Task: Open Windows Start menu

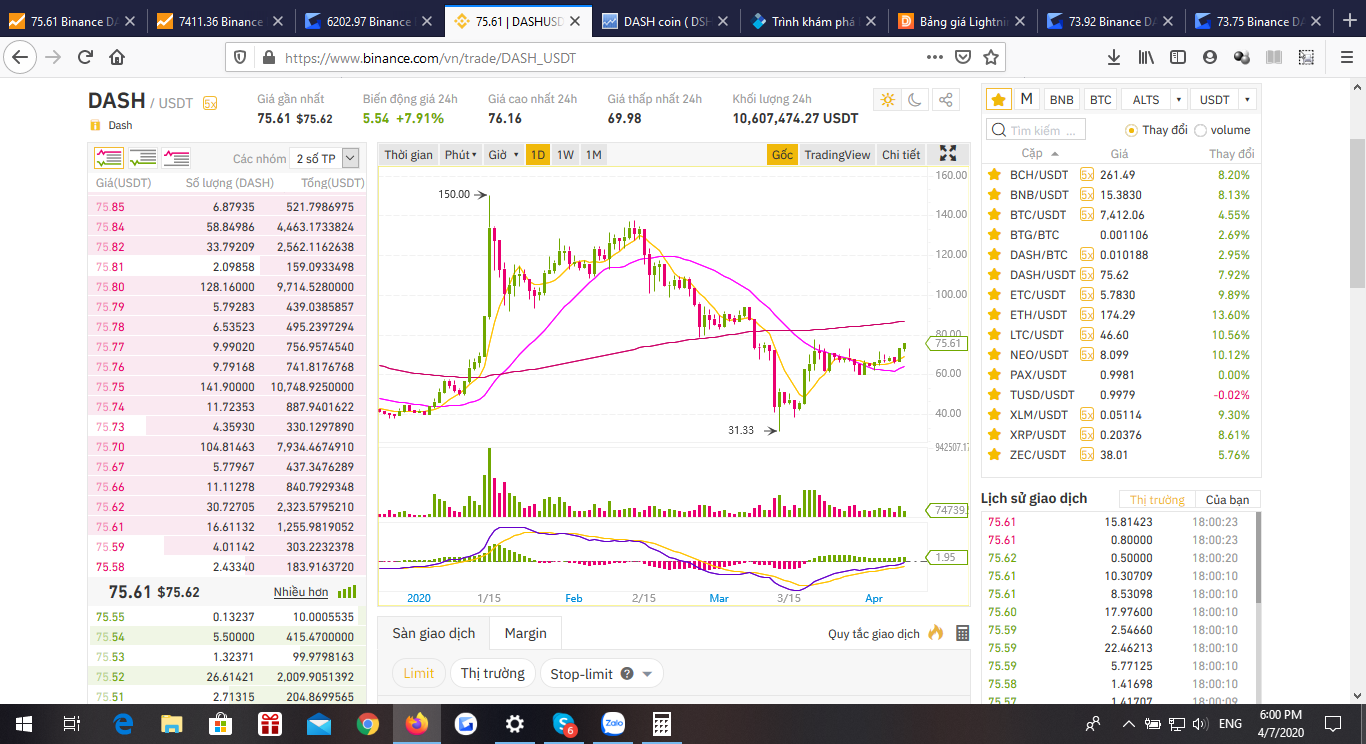Action: click(x=23, y=724)
